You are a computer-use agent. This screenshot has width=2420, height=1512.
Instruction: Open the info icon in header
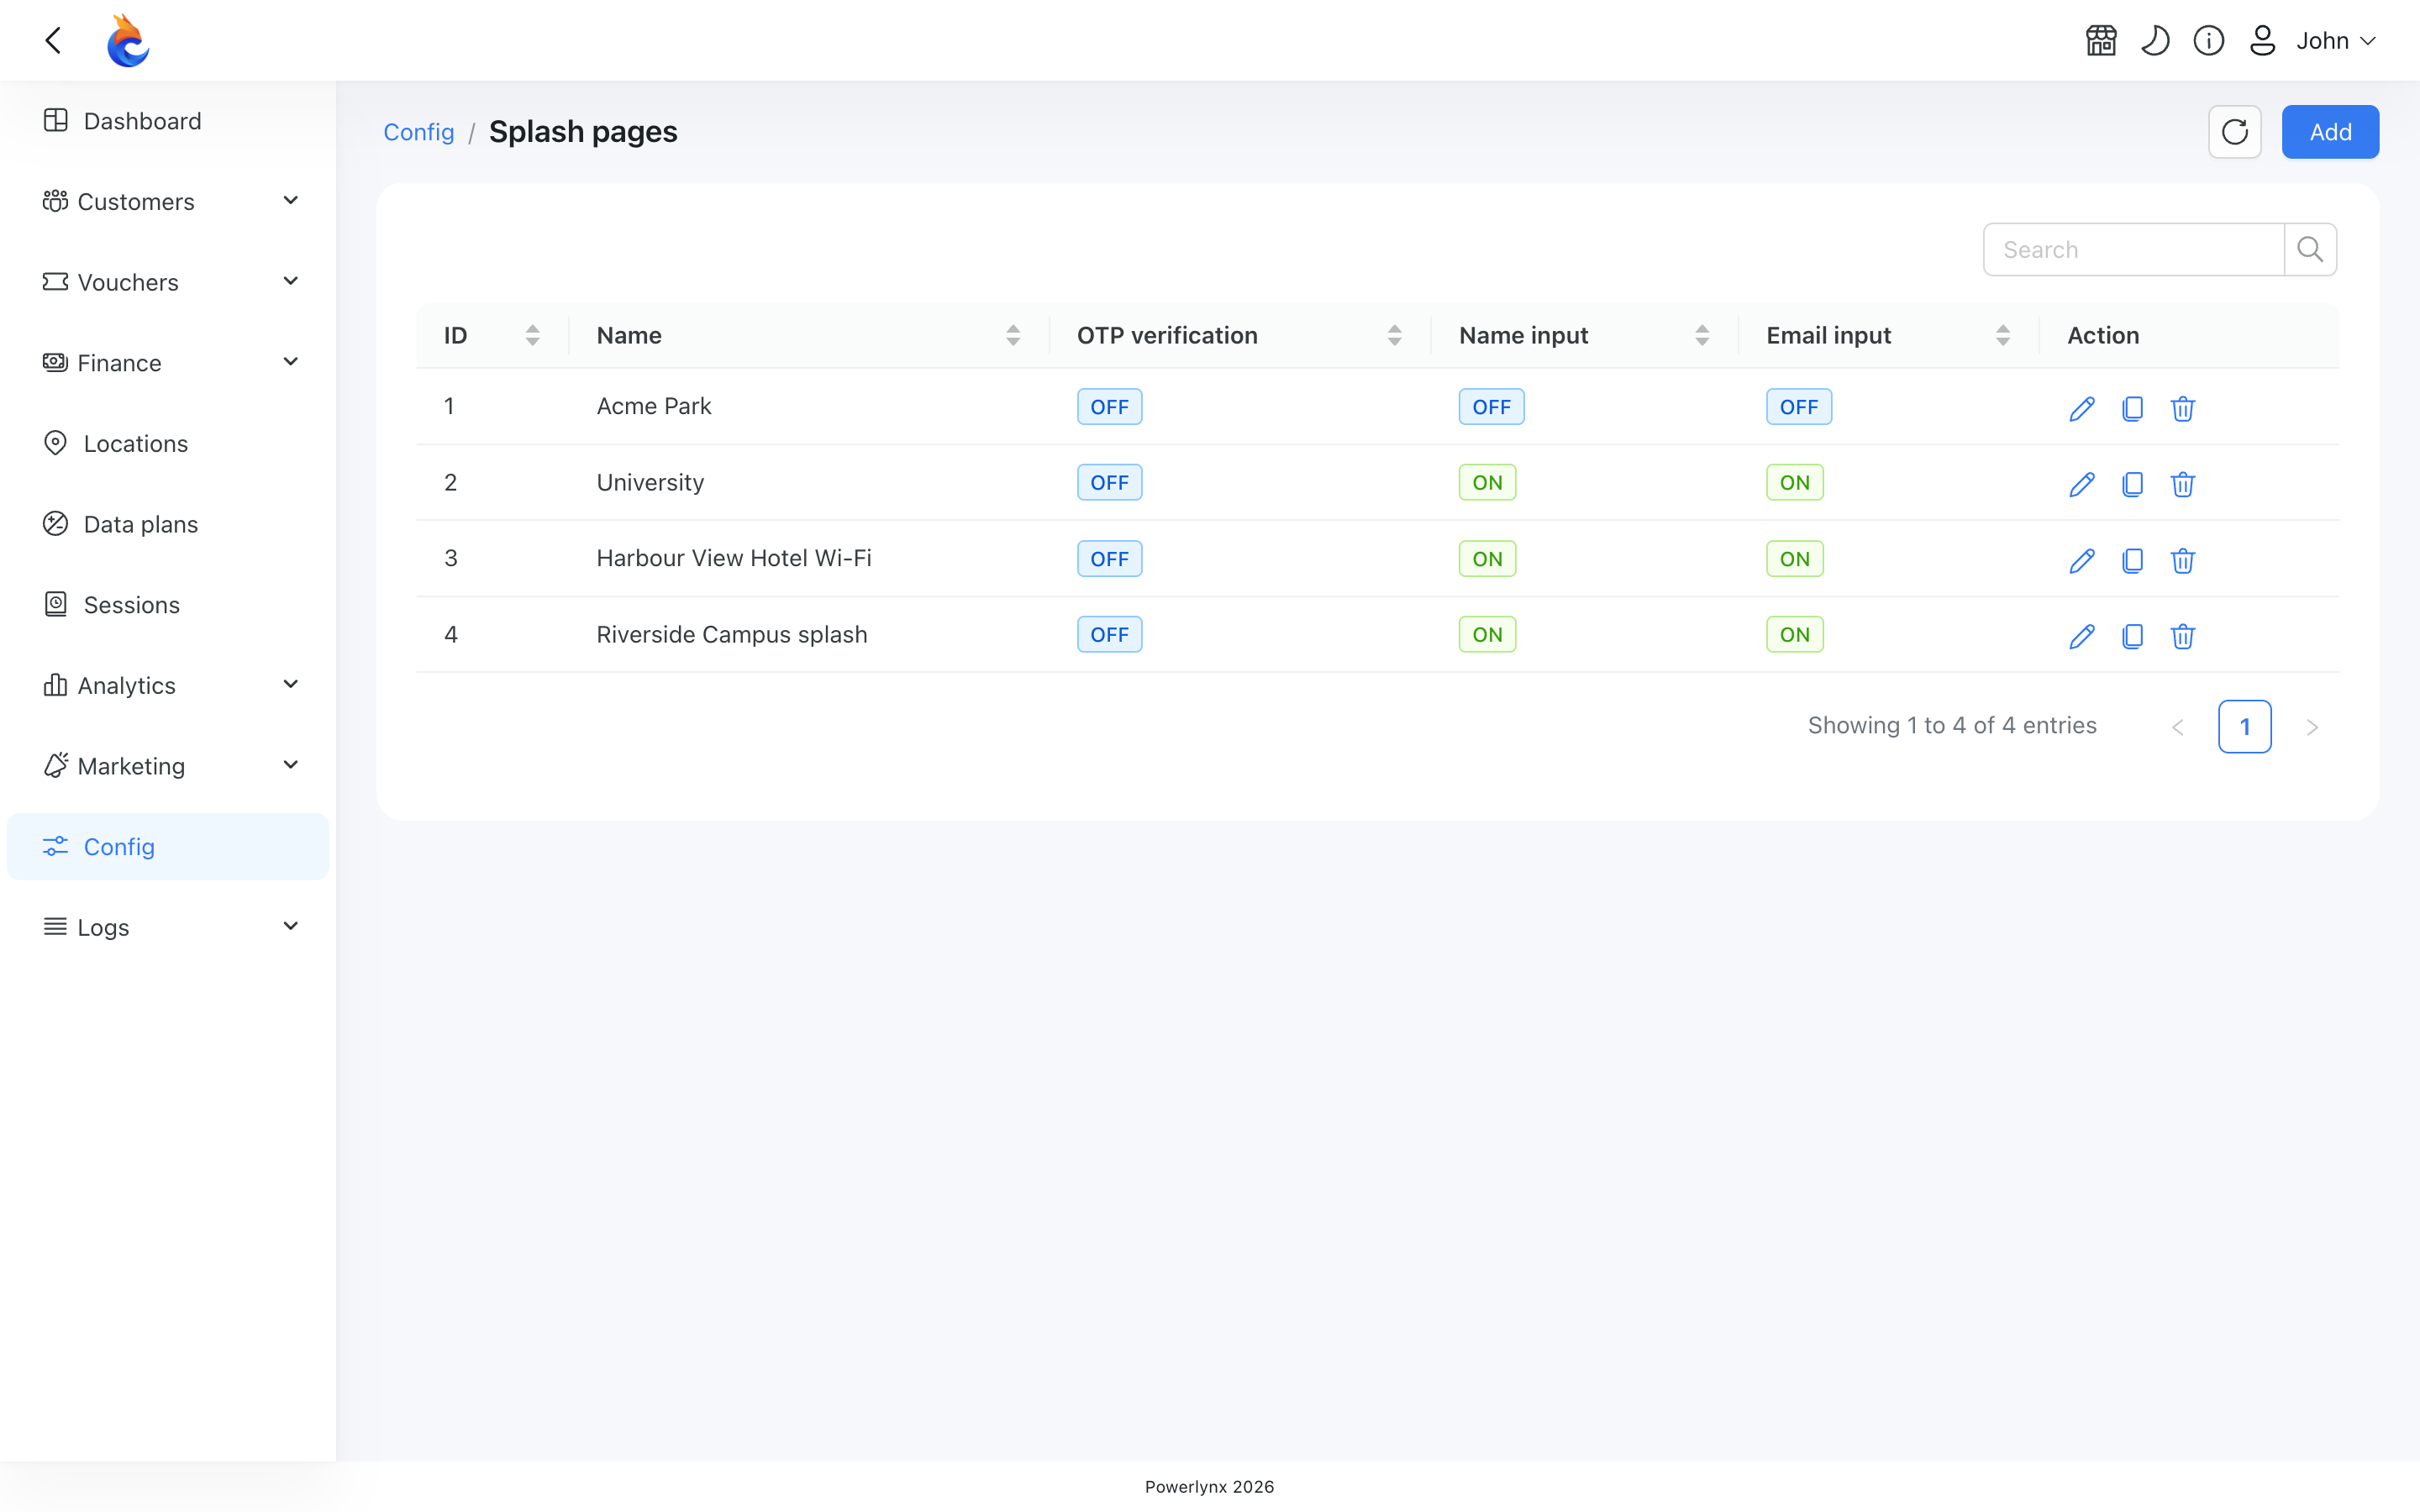point(2209,41)
